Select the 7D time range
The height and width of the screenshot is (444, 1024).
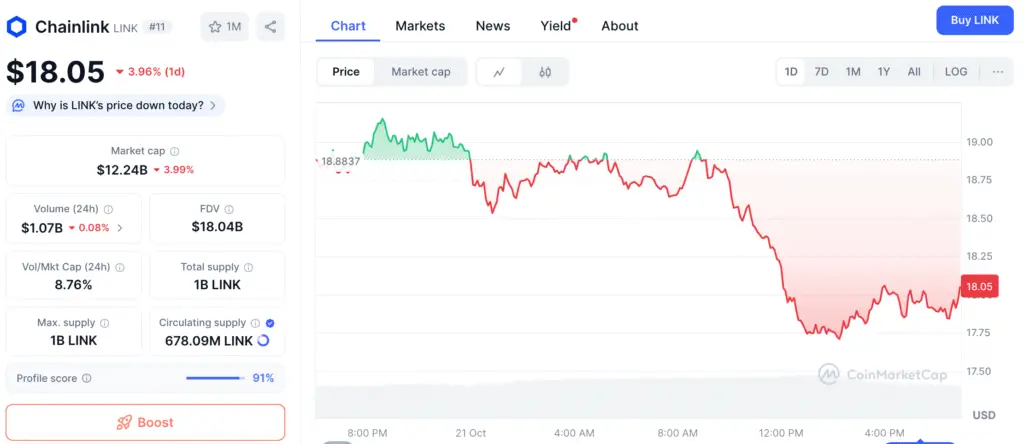[821, 72]
